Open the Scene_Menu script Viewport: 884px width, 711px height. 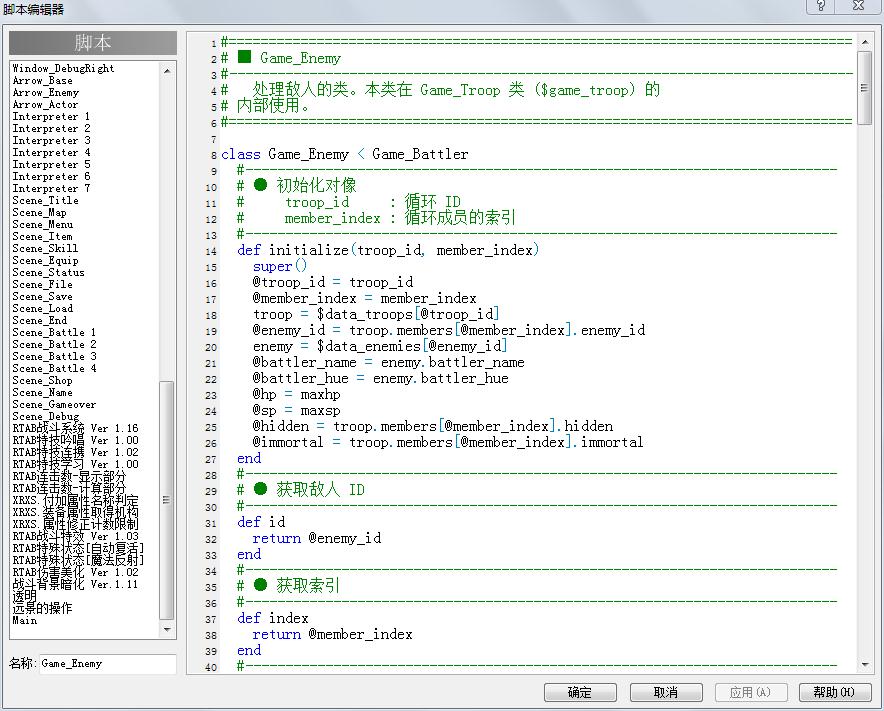pyautogui.click(x=43, y=224)
